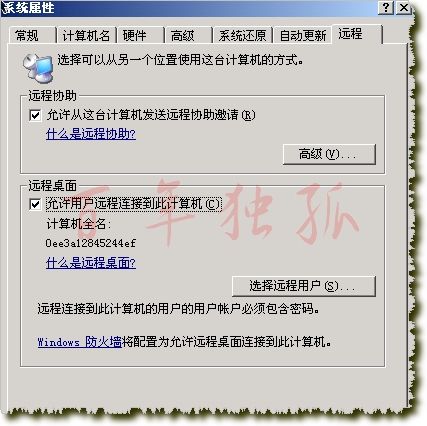Open the 什么是远程协助? link
Image resolution: width=427 pixels, height=426 pixels.
coord(91,134)
